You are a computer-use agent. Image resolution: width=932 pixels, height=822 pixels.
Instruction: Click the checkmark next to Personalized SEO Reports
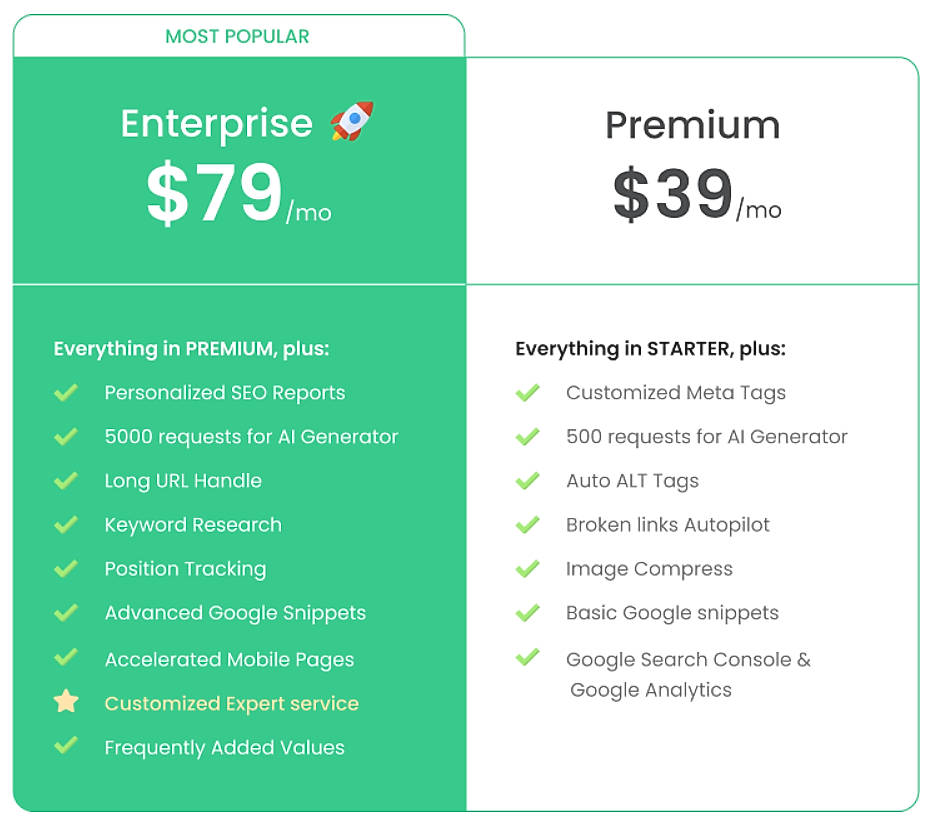(x=65, y=393)
